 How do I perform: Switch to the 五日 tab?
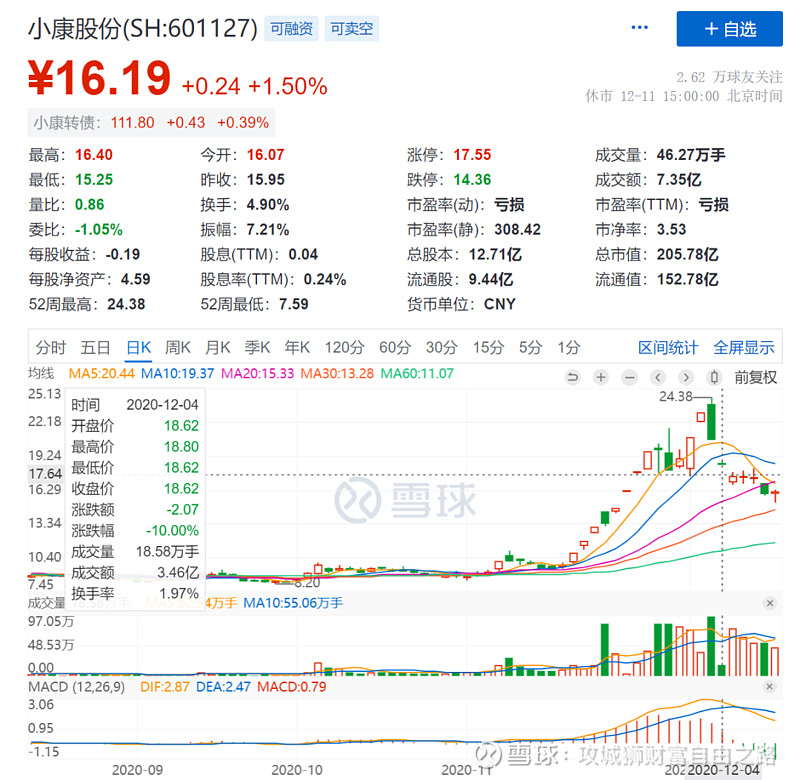click(x=95, y=347)
